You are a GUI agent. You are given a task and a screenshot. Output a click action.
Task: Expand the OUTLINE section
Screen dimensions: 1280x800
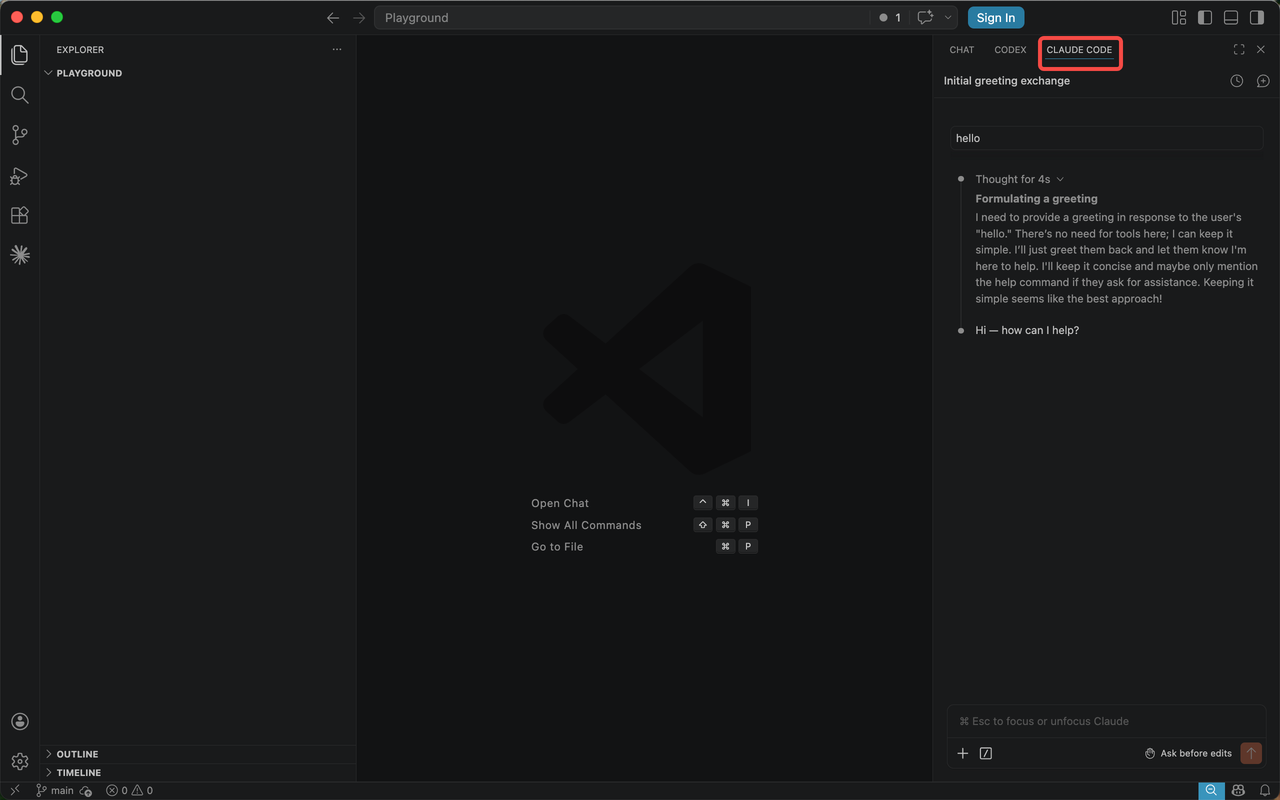point(198,754)
